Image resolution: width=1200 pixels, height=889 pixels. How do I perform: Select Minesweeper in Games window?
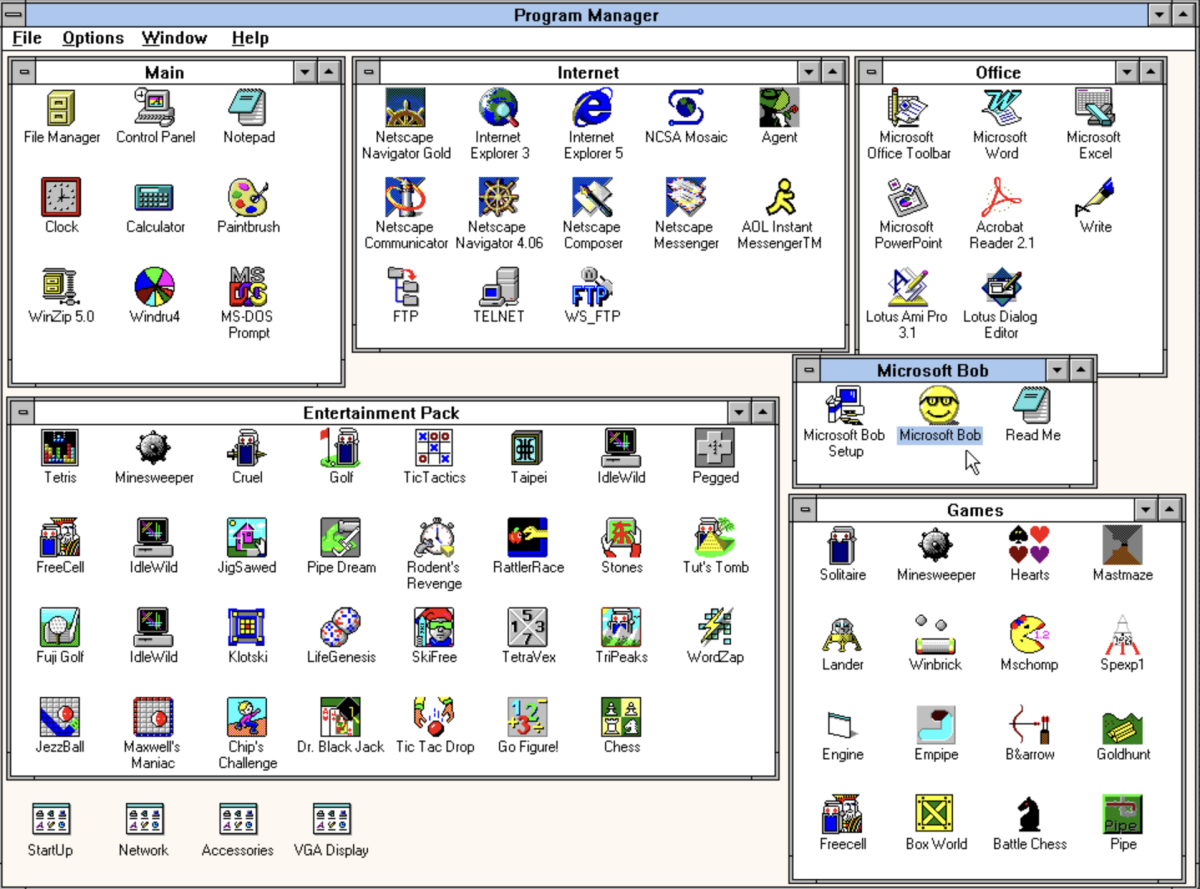[936, 546]
